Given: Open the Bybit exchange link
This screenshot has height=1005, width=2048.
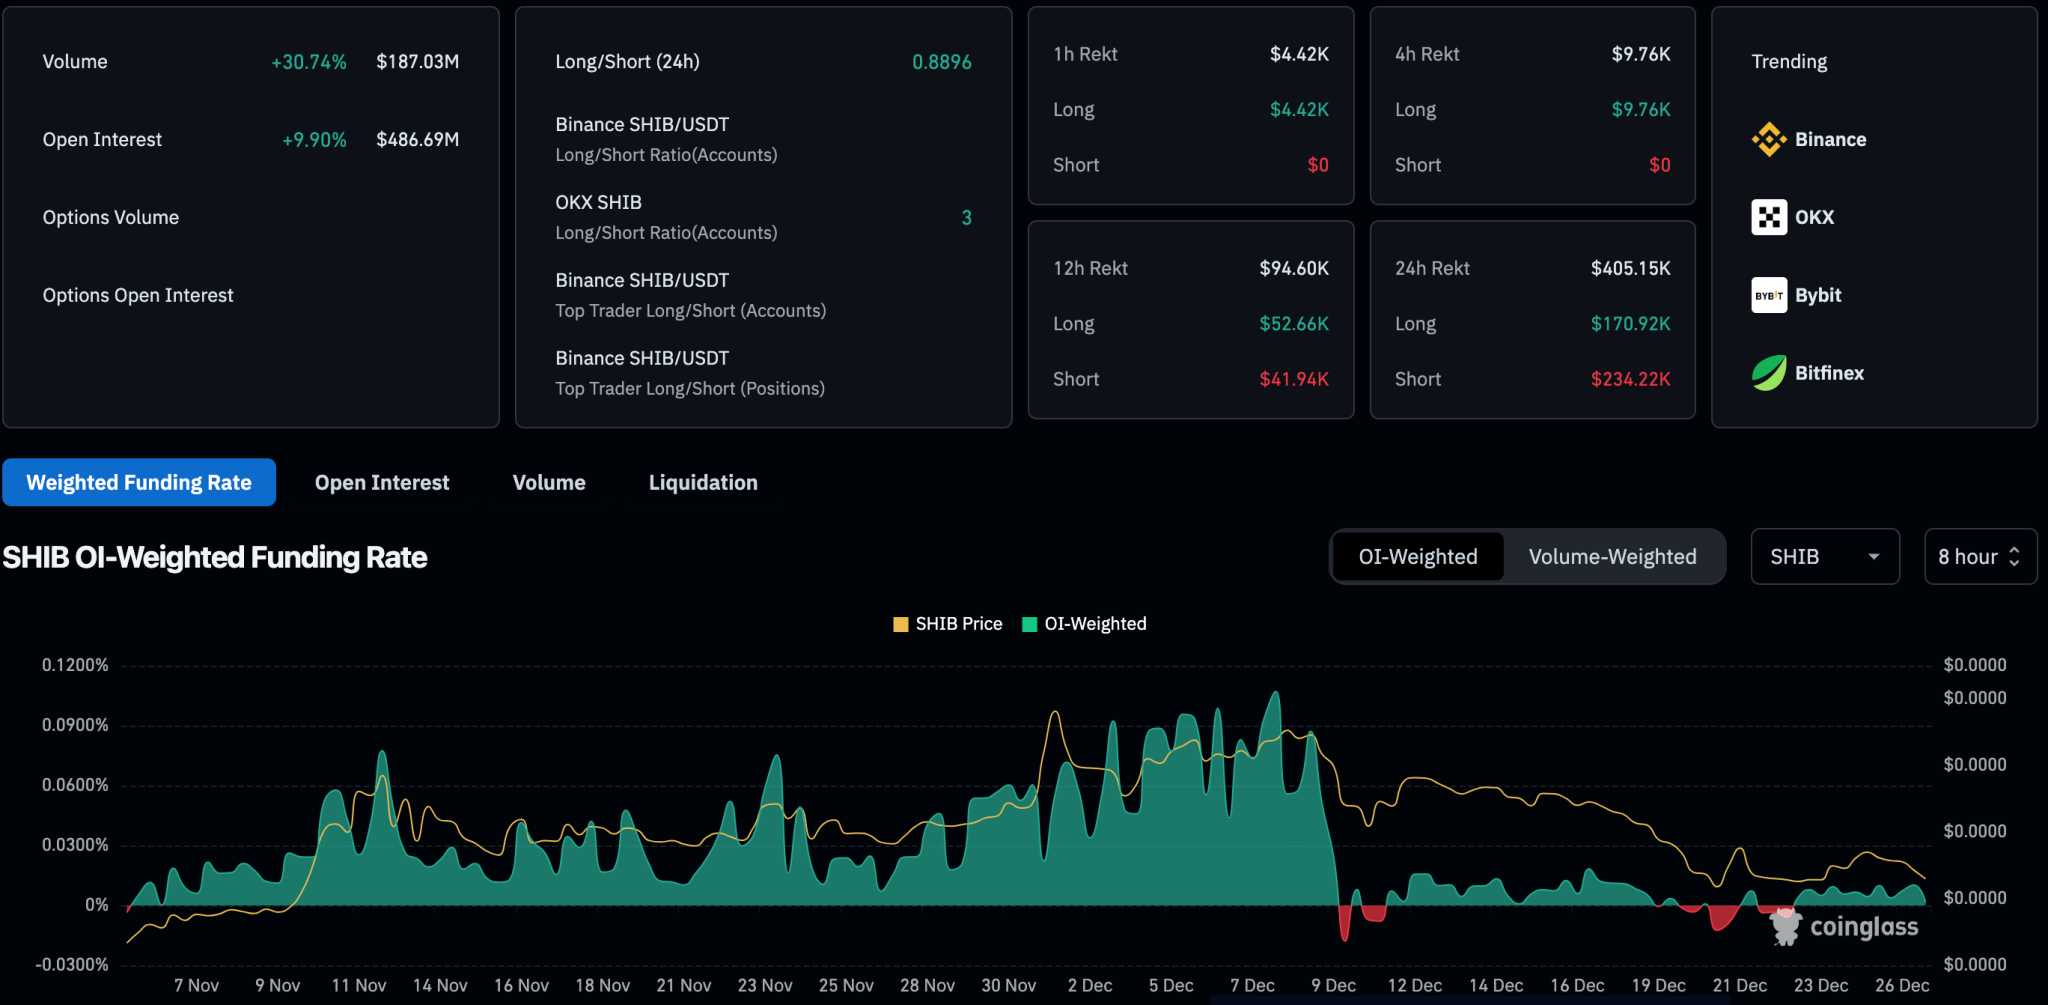Looking at the screenshot, I should coord(1818,295).
